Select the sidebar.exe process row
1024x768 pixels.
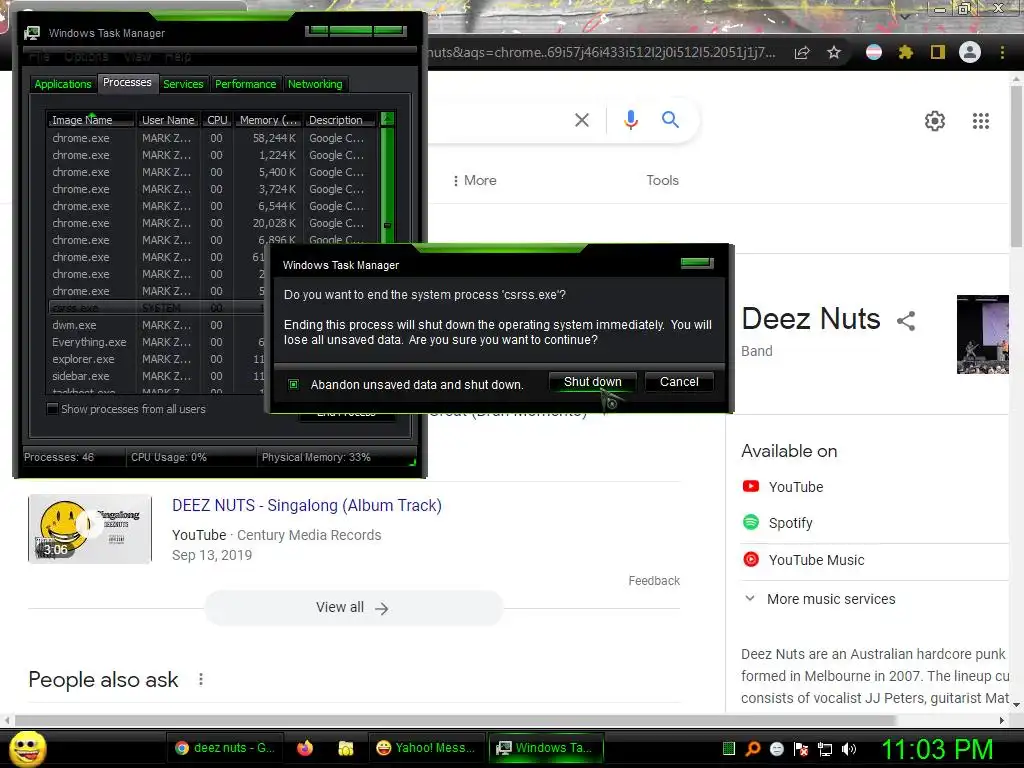click(x=157, y=376)
